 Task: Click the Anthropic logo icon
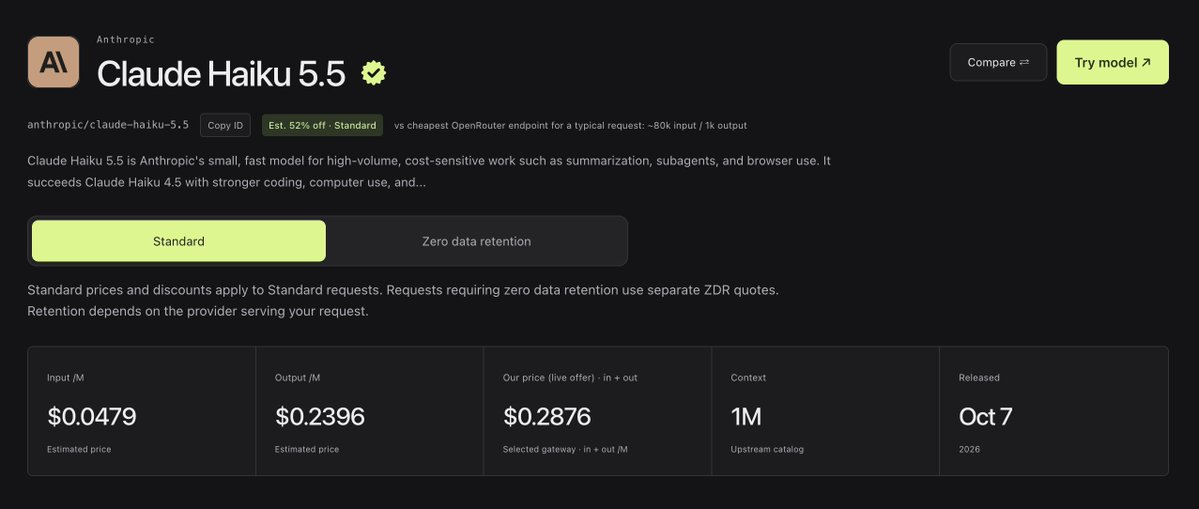coord(54,62)
